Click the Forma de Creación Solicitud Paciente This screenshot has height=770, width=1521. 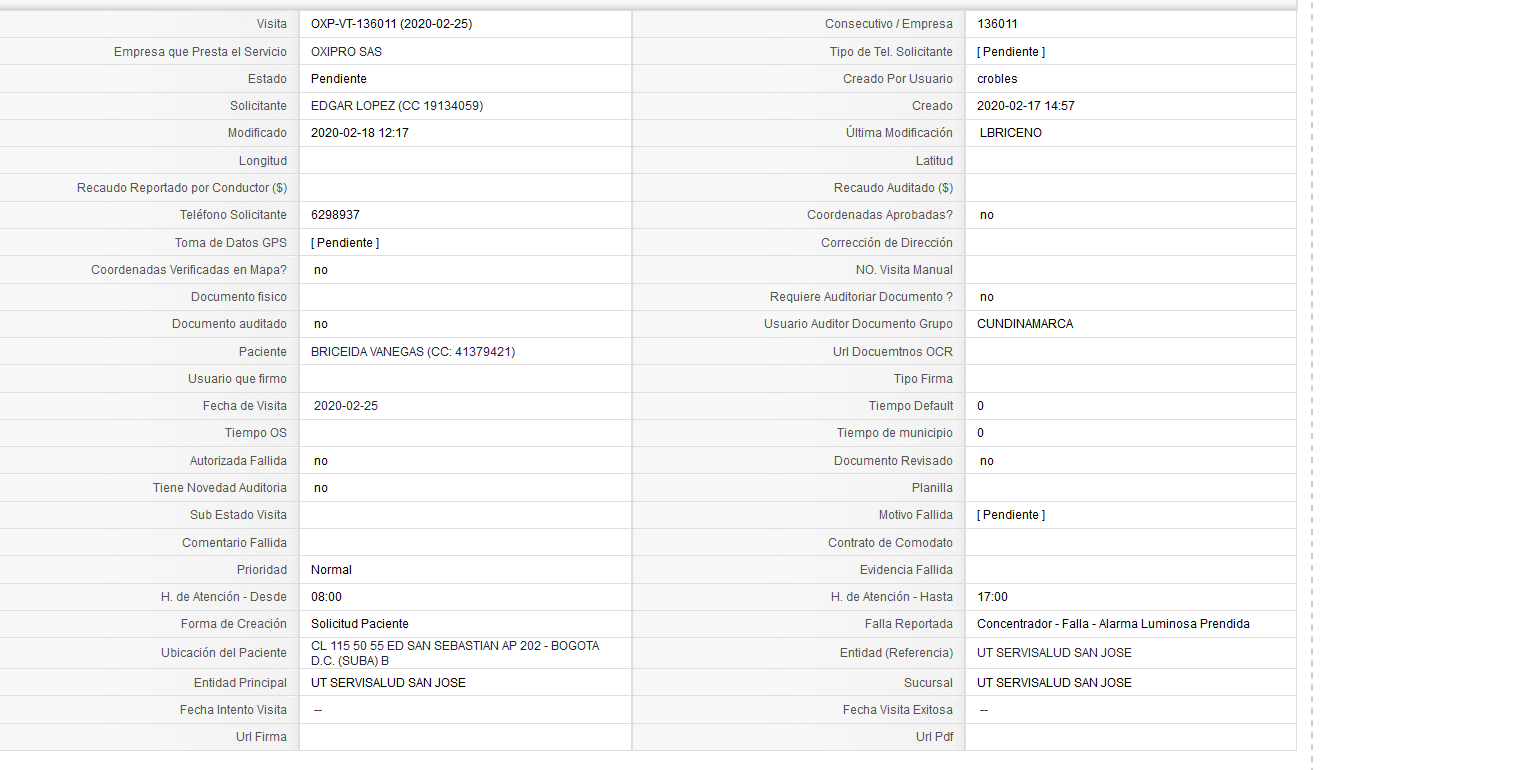(x=359, y=624)
